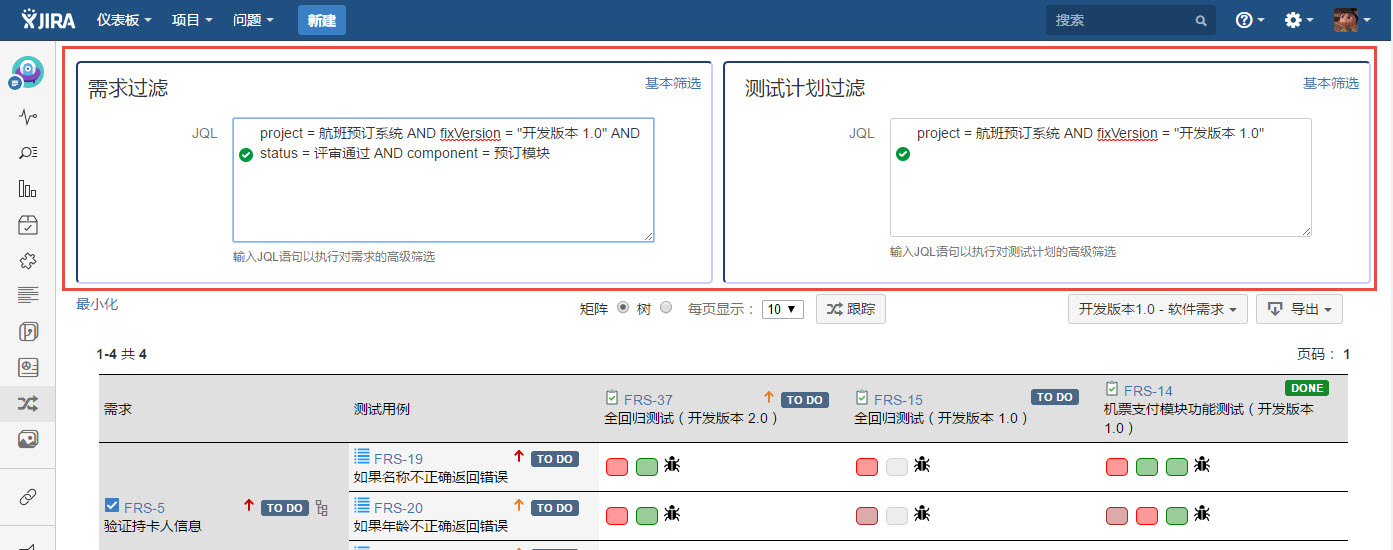
Task: Click the '1-4 共 4' result count text
Action: click(x=122, y=354)
